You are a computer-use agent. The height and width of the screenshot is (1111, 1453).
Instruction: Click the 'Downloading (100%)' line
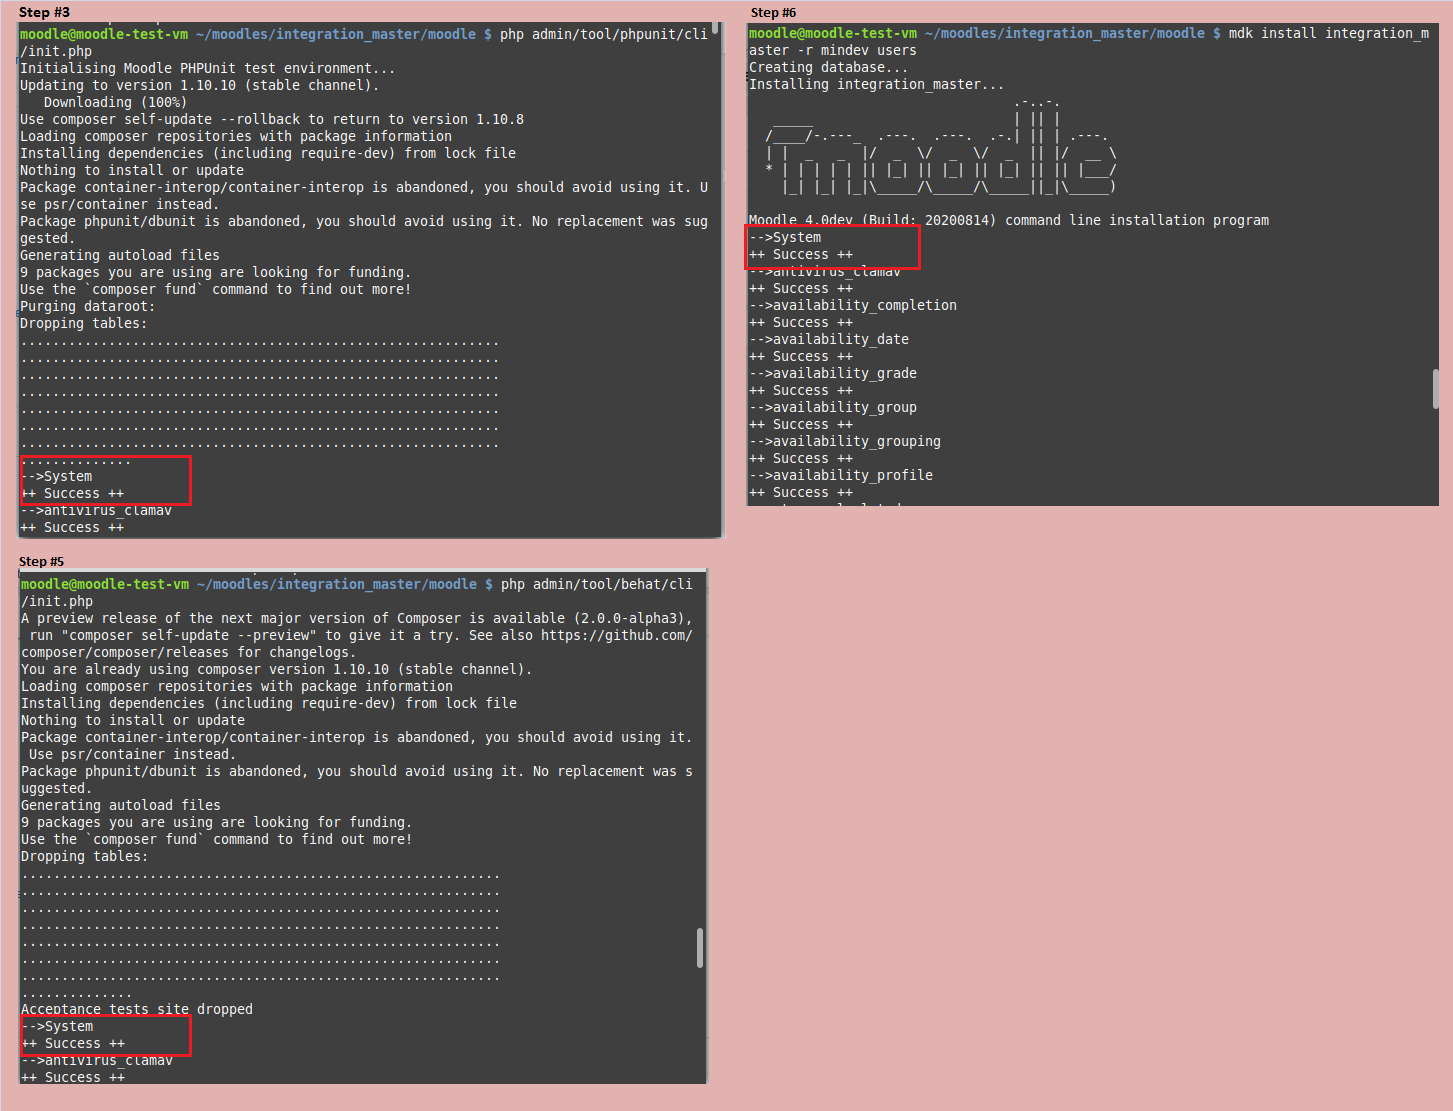(x=116, y=102)
